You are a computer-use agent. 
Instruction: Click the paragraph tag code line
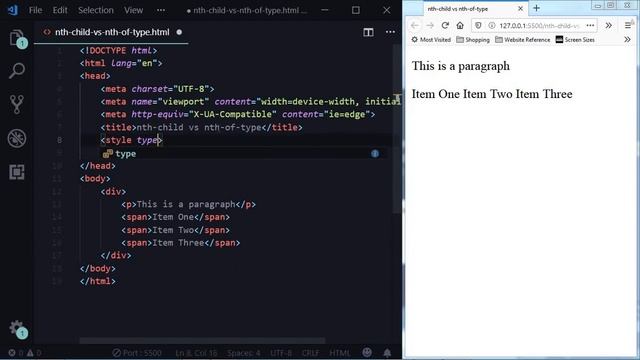point(189,204)
